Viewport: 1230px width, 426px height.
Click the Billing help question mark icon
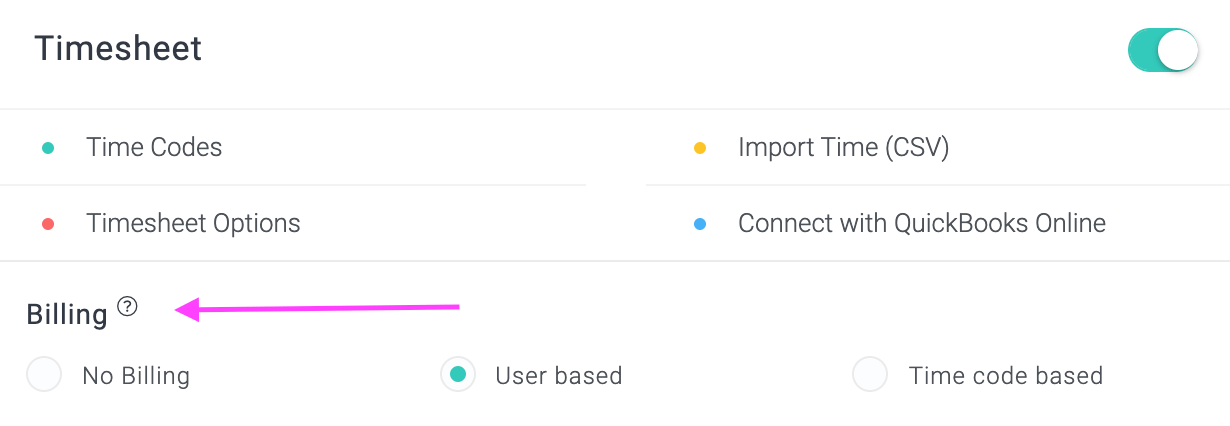(x=127, y=306)
